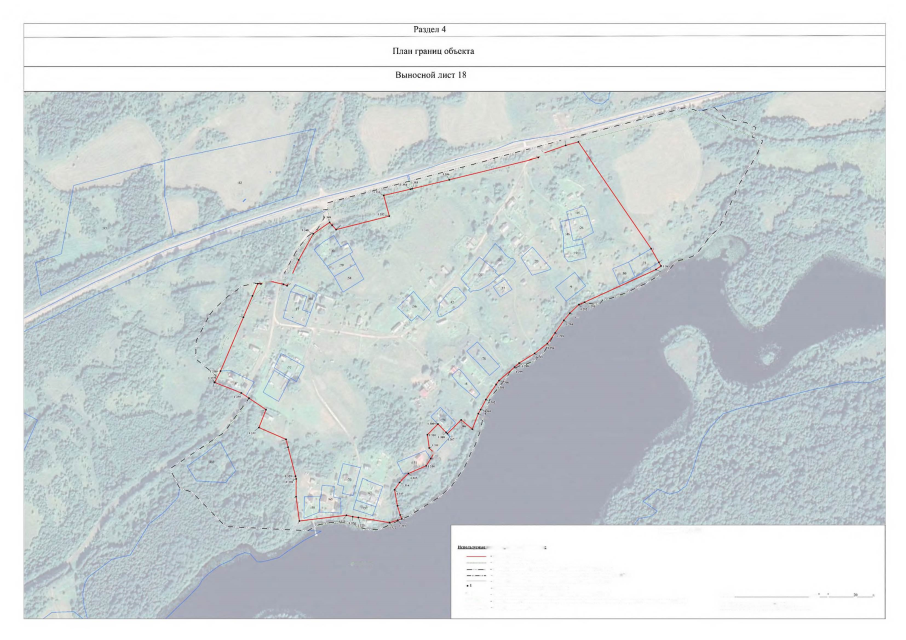
Task: Click the black point symbol in legend
Action: click(469, 587)
